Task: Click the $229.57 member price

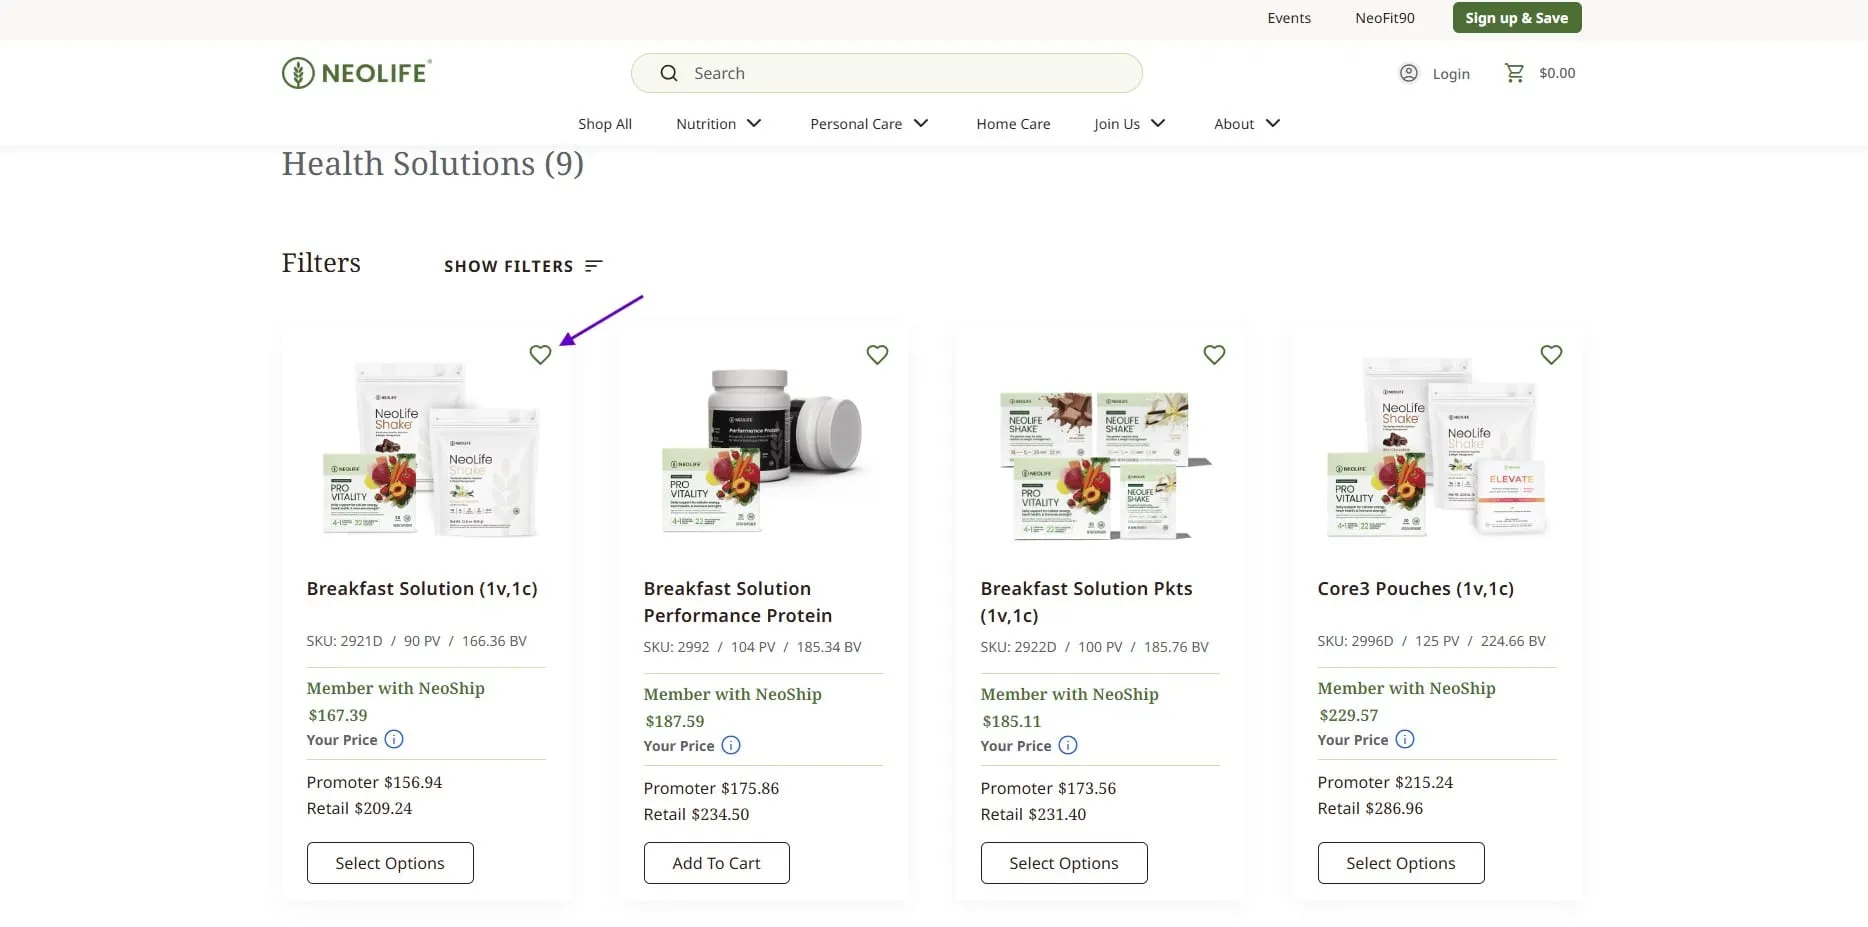Action: coord(1349,715)
